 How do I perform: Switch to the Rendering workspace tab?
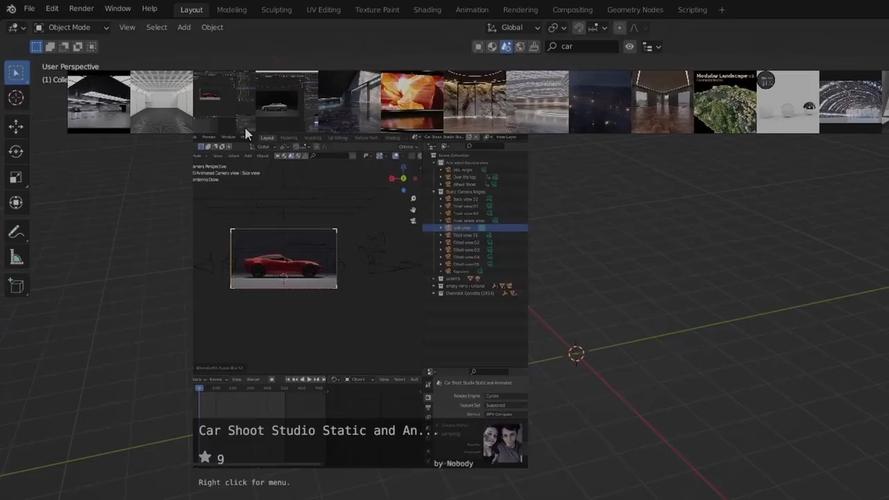(520, 10)
